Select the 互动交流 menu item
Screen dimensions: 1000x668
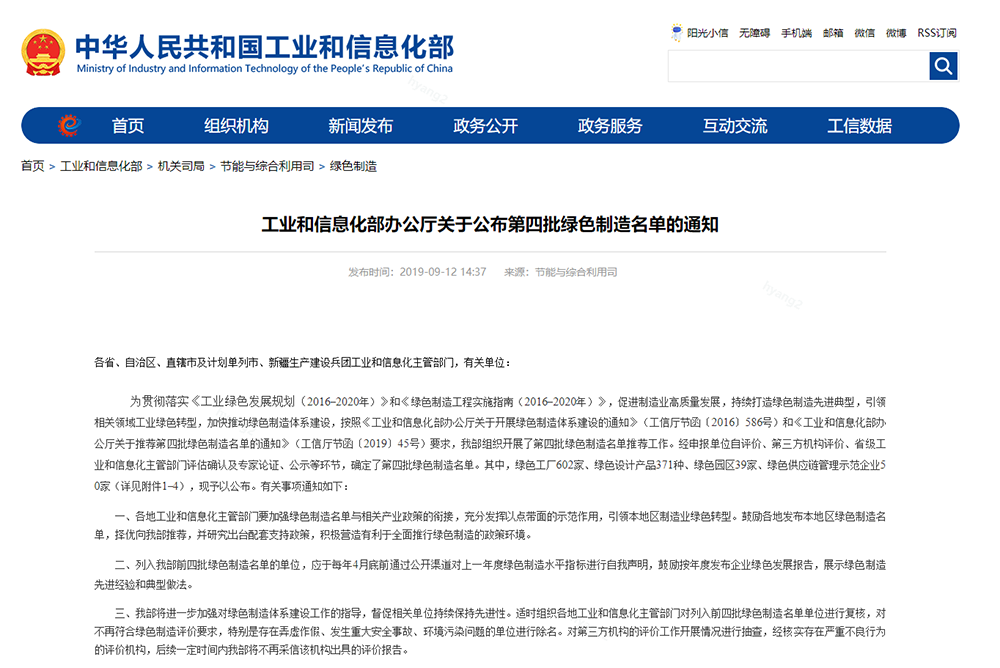(734, 125)
